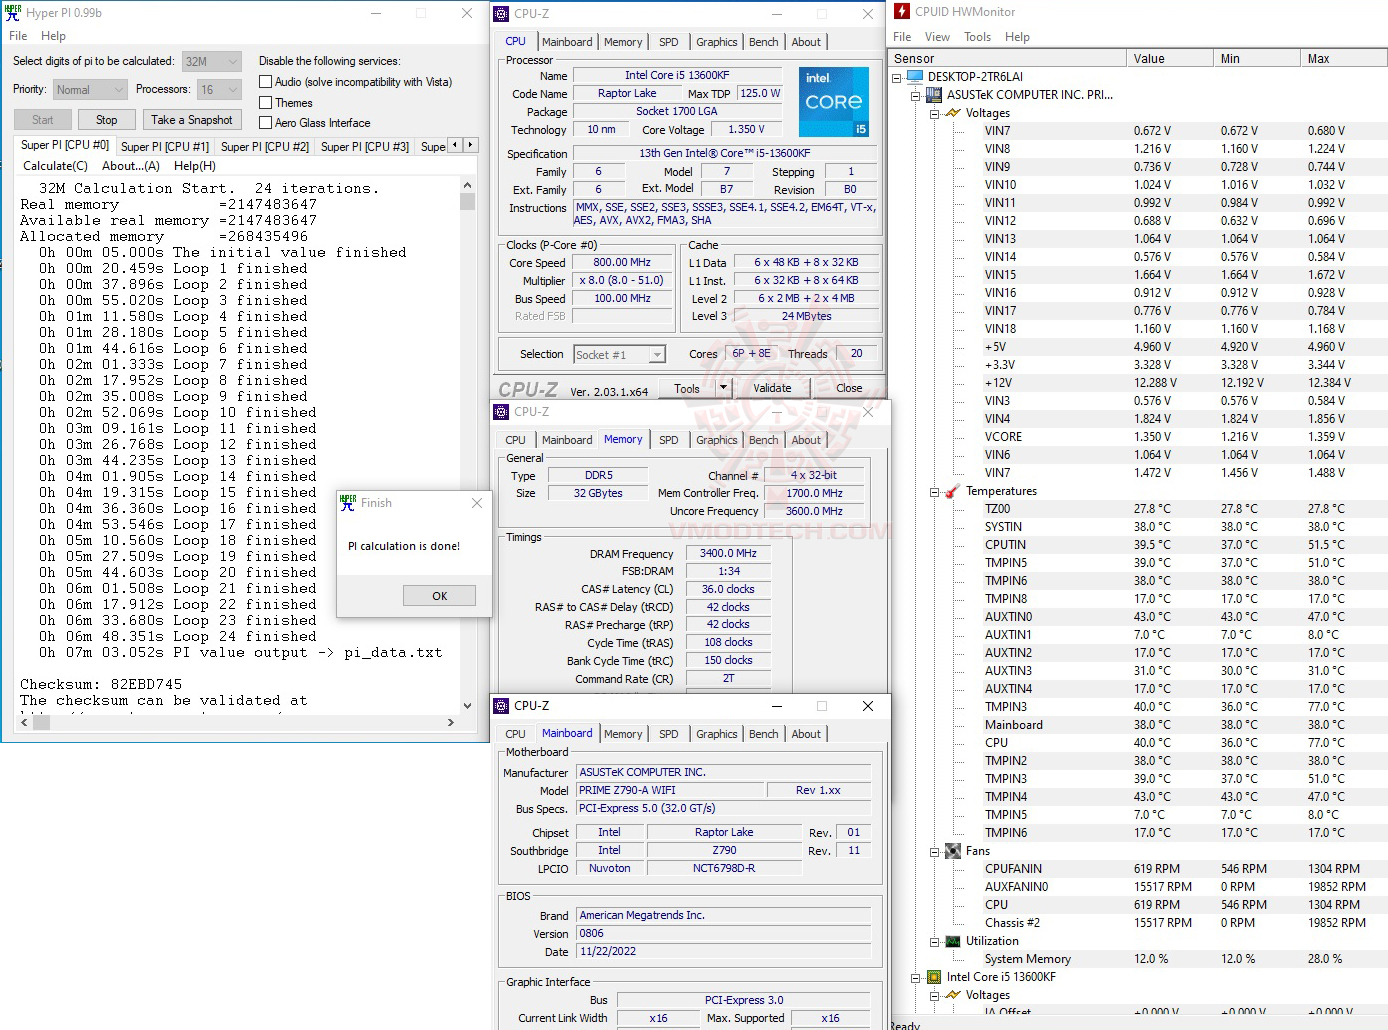Enable the Audio service checkbox in Hyper PI
The height and width of the screenshot is (1030, 1388).
265,81
